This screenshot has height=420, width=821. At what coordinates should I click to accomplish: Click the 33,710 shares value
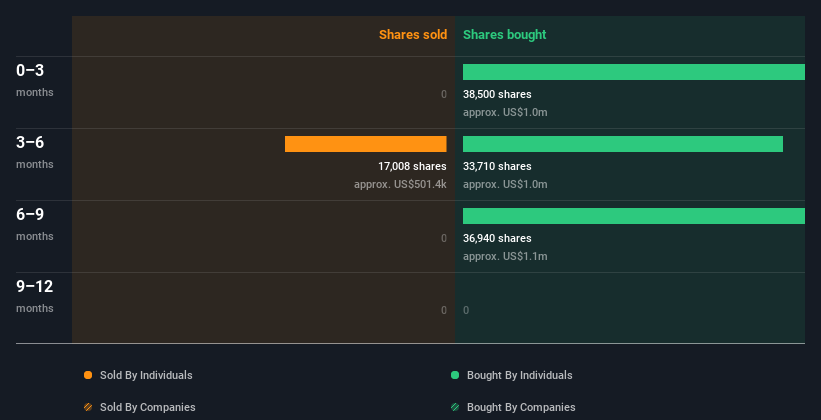click(497, 167)
